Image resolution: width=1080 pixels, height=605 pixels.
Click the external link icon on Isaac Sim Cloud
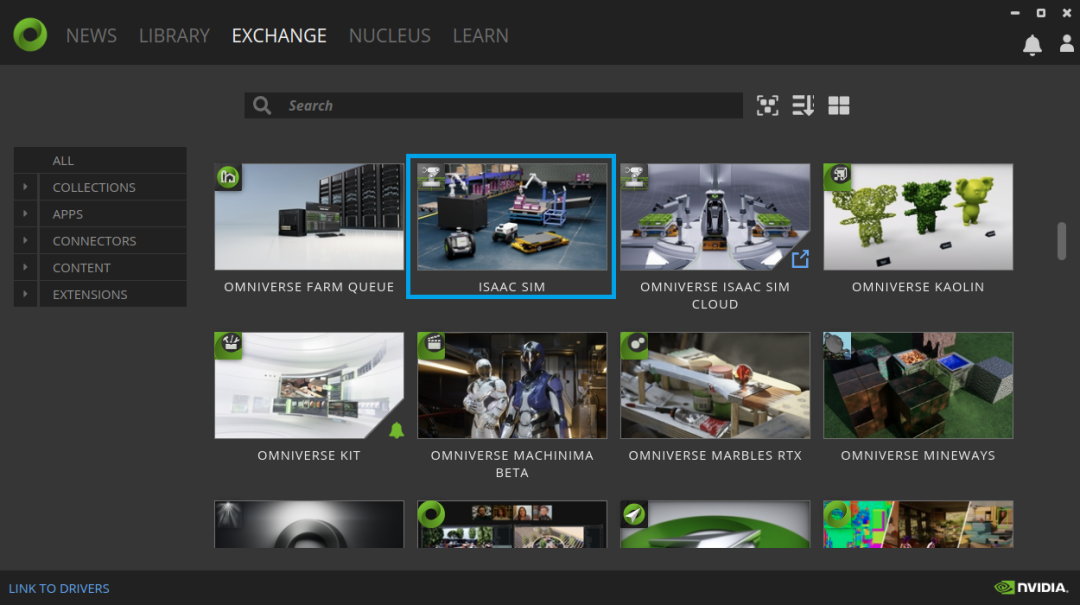tap(800, 258)
